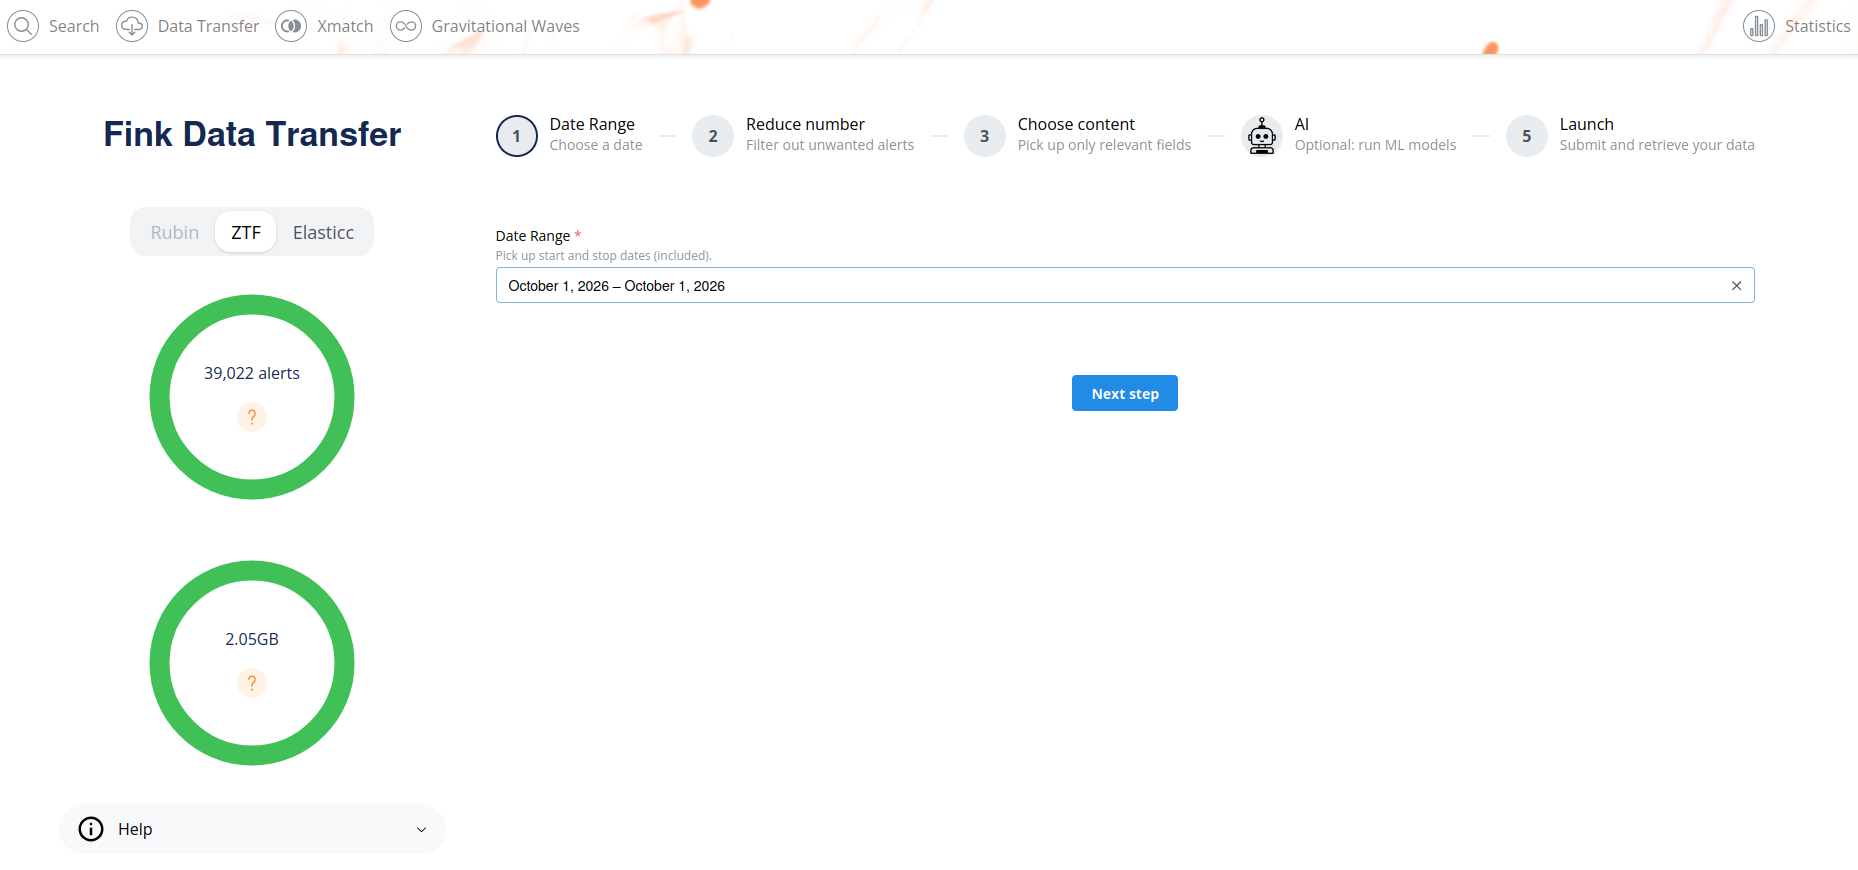Jump to the AI step label
1858x870 pixels.
click(1302, 124)
